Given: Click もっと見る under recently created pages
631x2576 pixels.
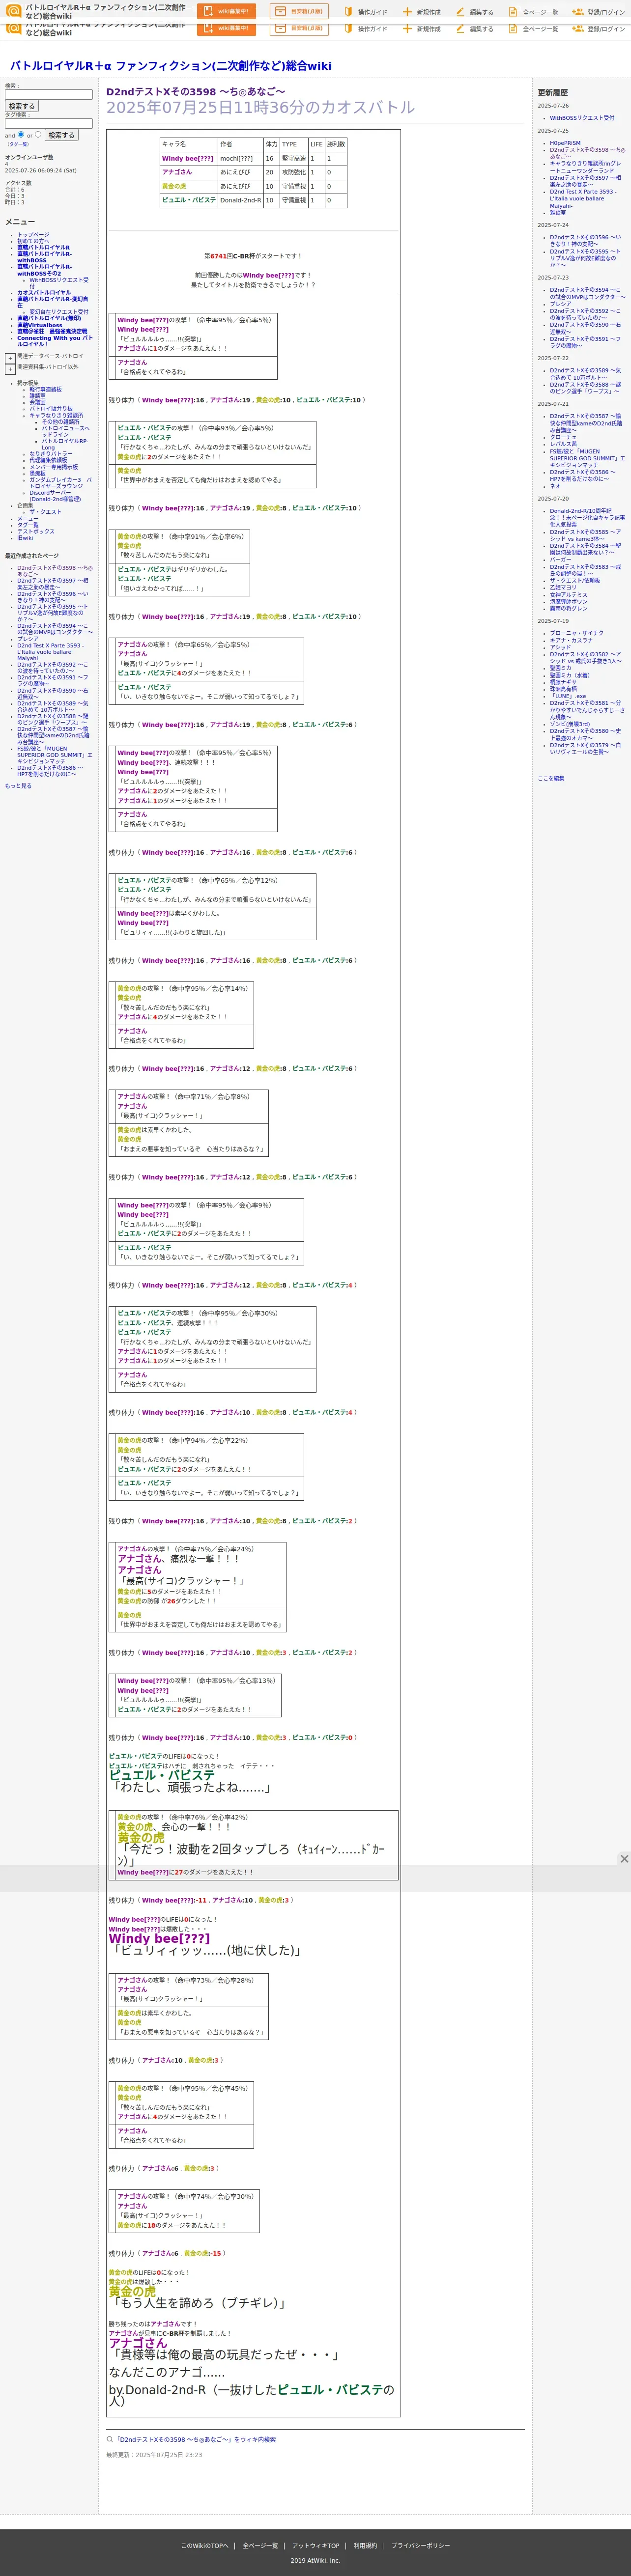Looking at the screenshot, I should coord(18,786).
